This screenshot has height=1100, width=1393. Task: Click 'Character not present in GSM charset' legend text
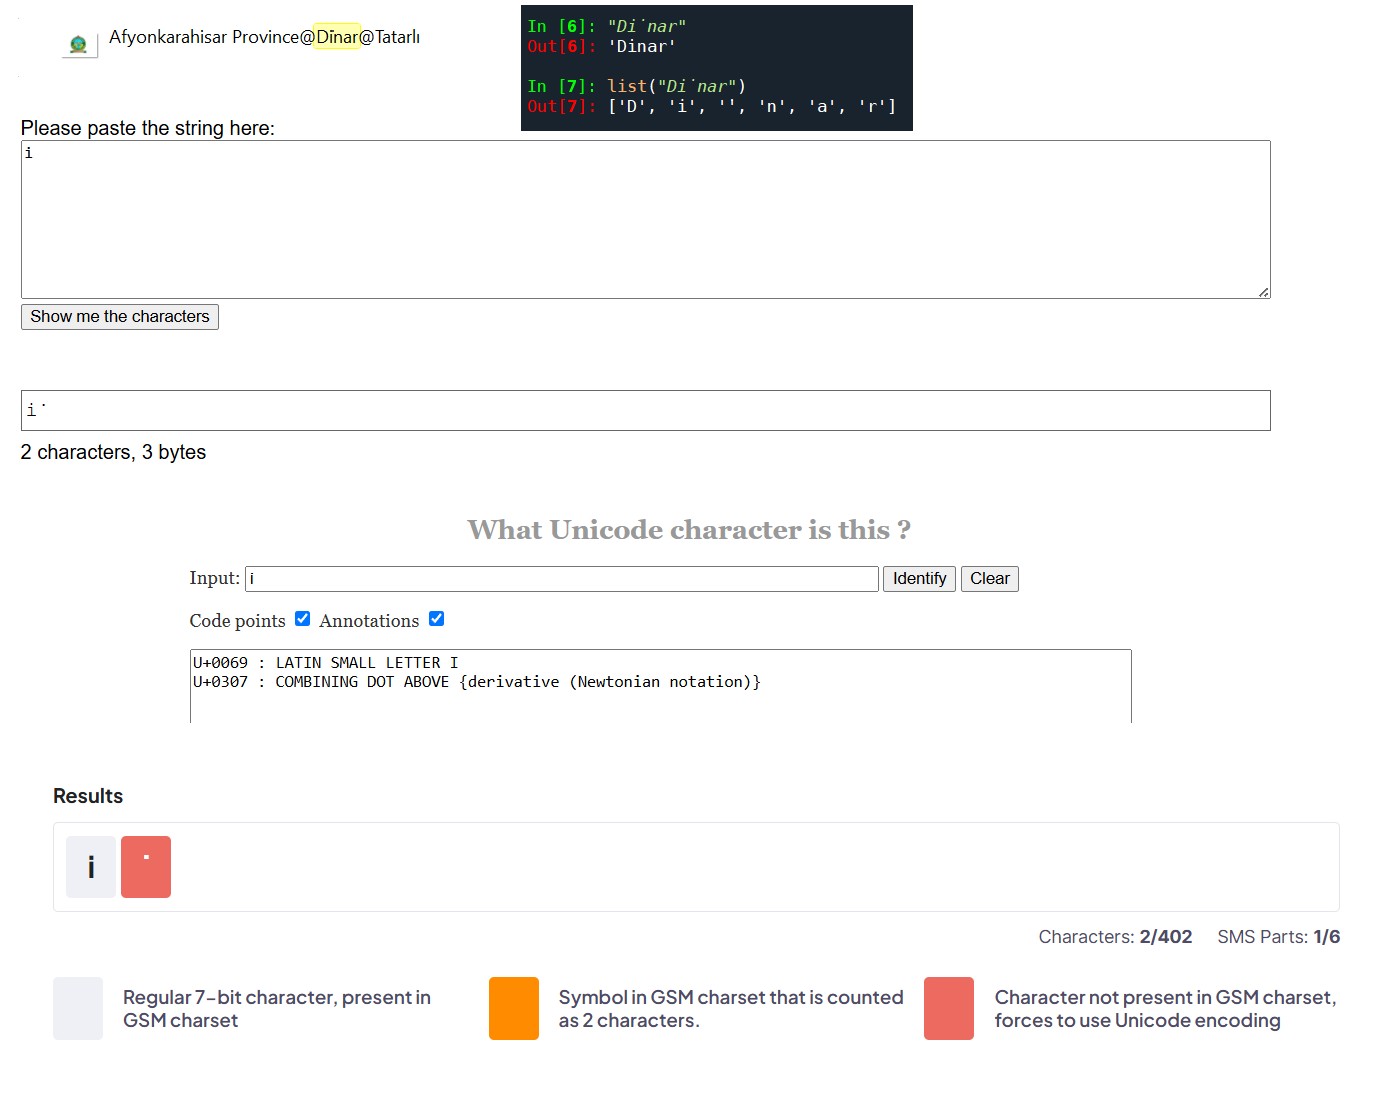[x=1165, y=1009]
